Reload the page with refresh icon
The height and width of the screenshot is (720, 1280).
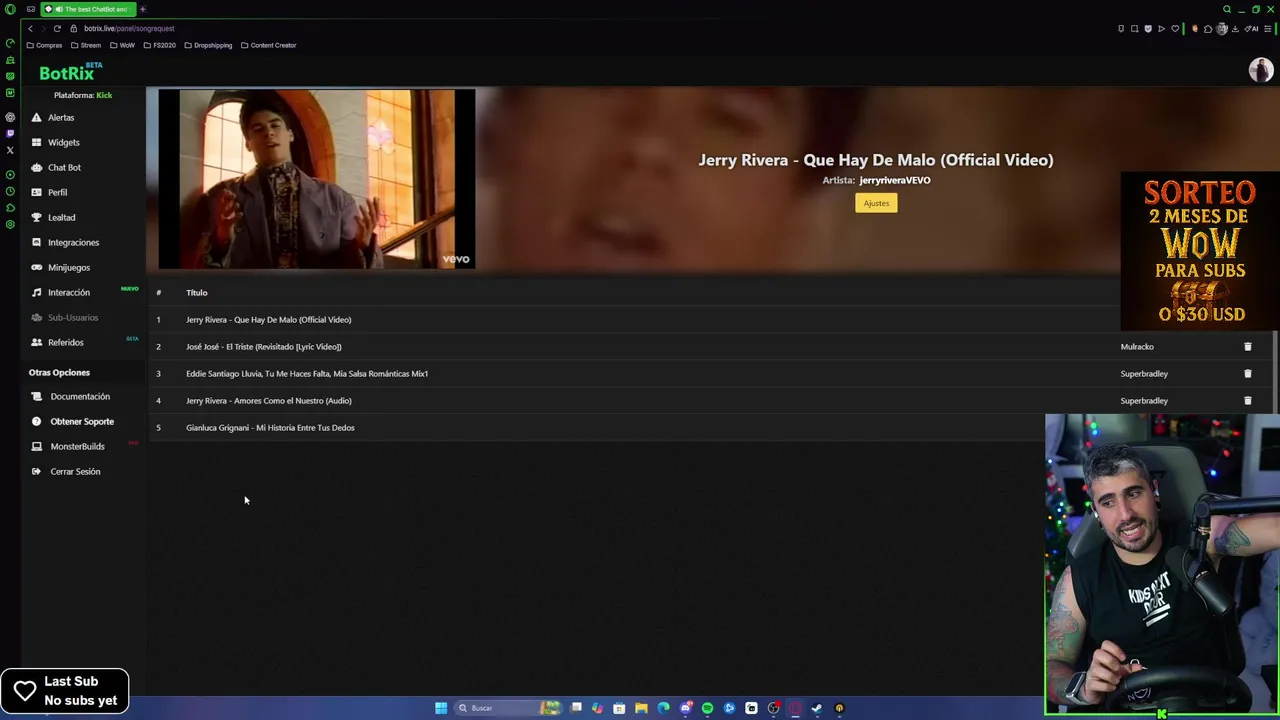click(57, 28)
